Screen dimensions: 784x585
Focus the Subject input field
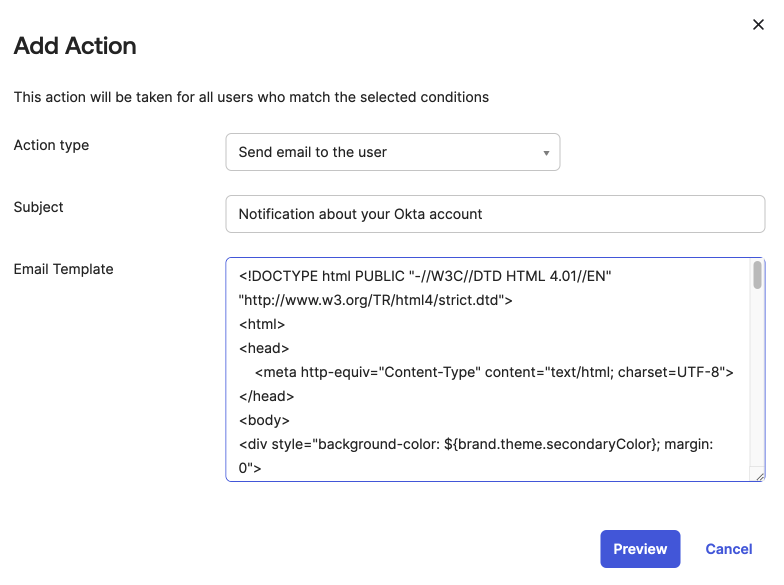click(x=495, y=214)
